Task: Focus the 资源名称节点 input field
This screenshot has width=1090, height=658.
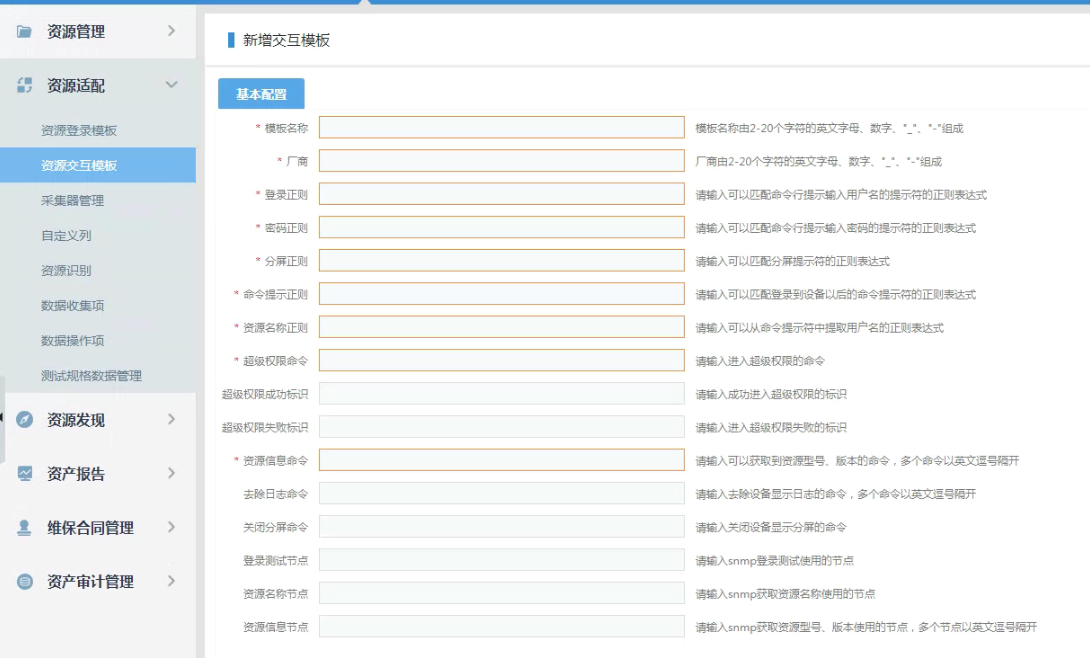Action: tap(502, 593)
